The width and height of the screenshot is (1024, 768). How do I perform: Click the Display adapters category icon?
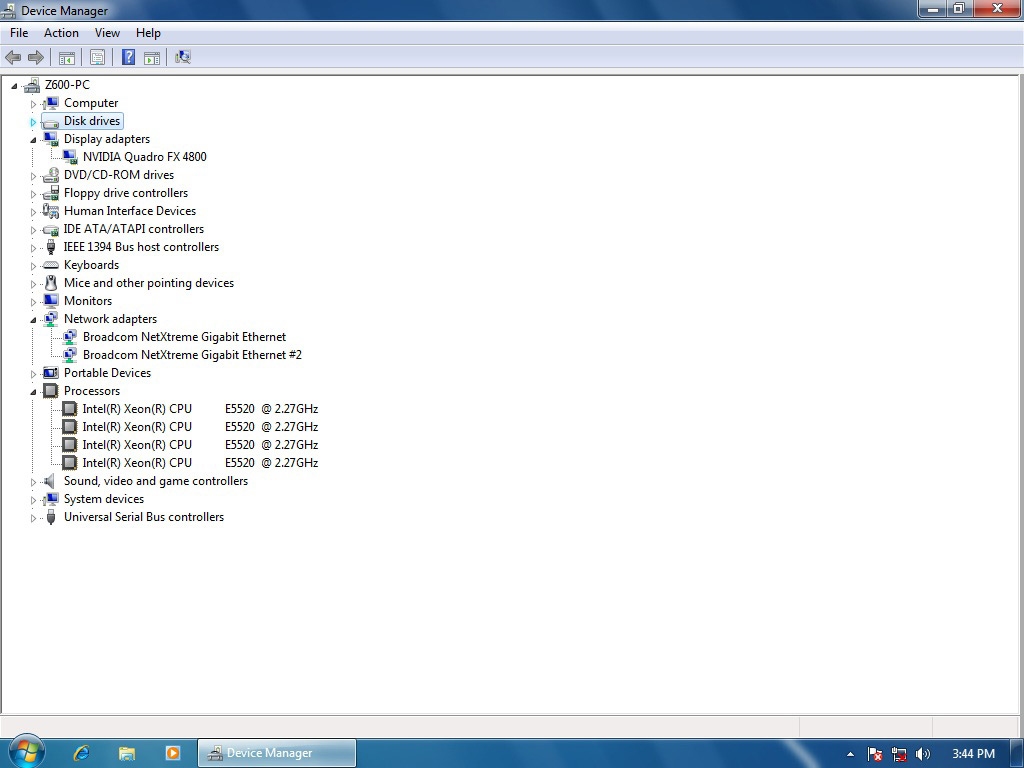(51, 139)
